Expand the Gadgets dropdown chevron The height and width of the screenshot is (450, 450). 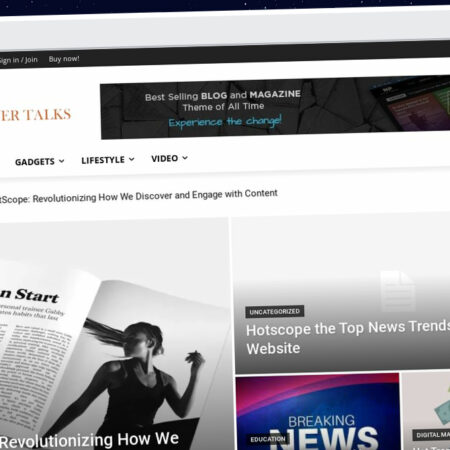[x=61, y=161]
